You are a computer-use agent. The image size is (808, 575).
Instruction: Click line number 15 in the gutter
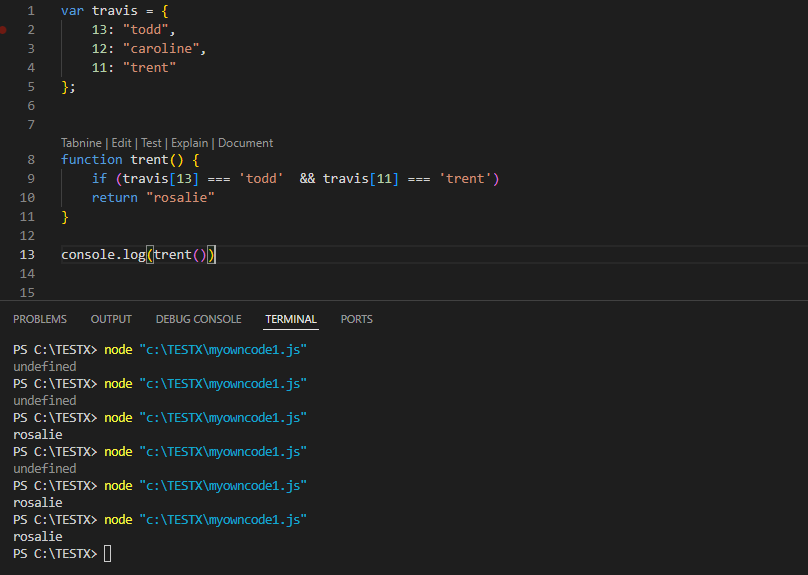pos(27,293)
